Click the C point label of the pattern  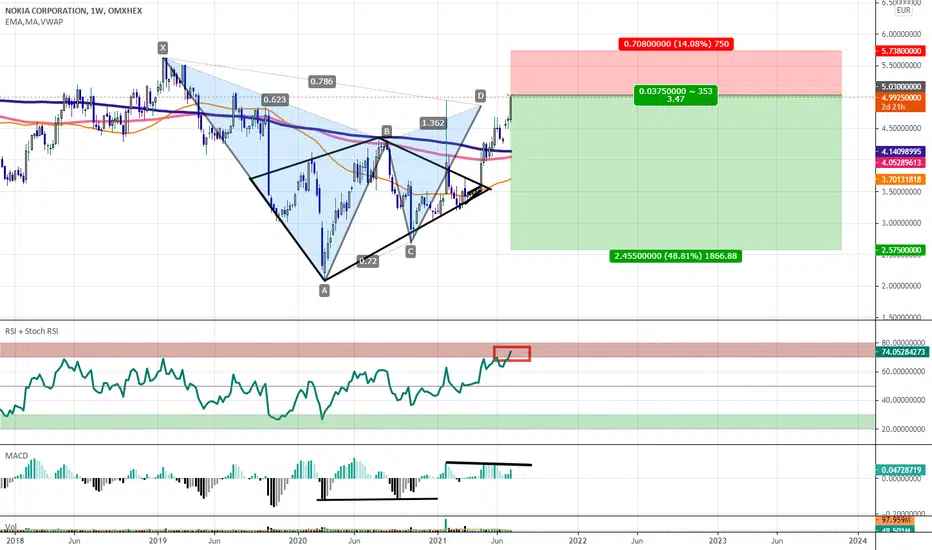[x=410, y=252]
